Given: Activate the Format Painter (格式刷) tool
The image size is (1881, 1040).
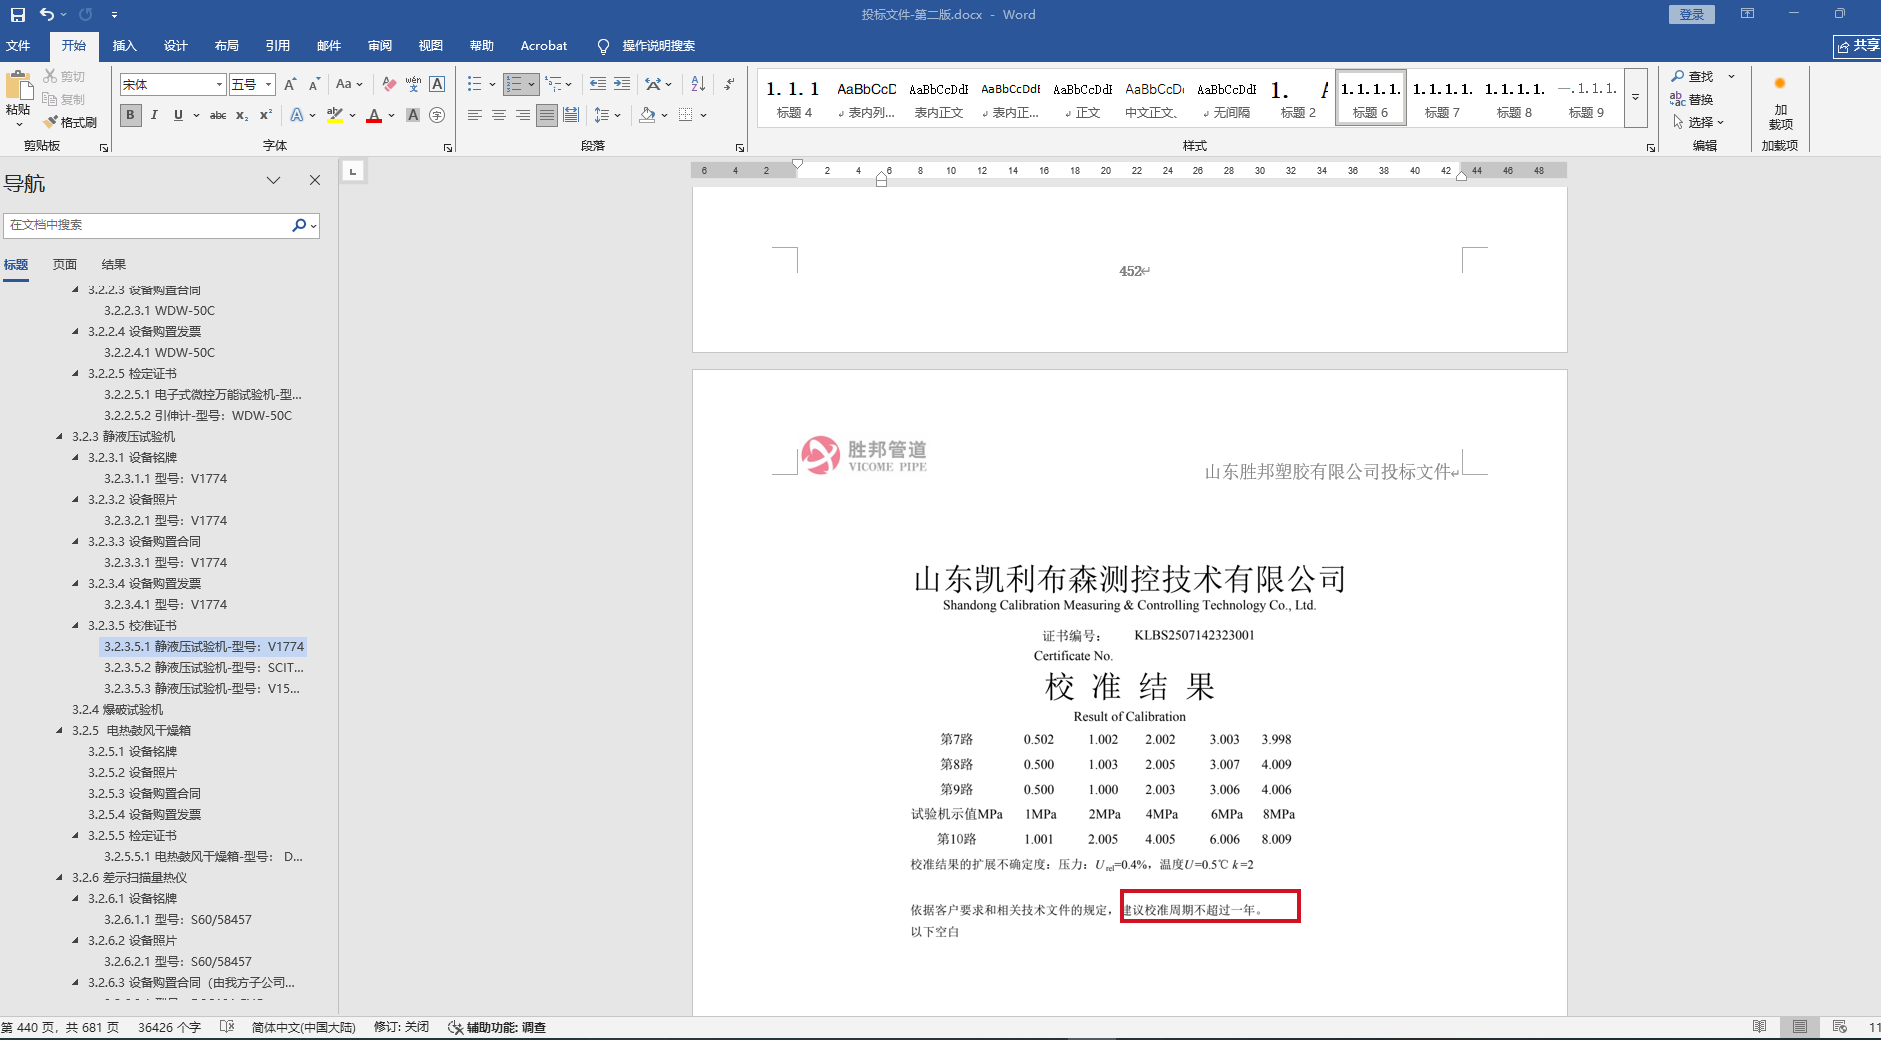Looking at the screenshot, I should click(x=70, y=122).
